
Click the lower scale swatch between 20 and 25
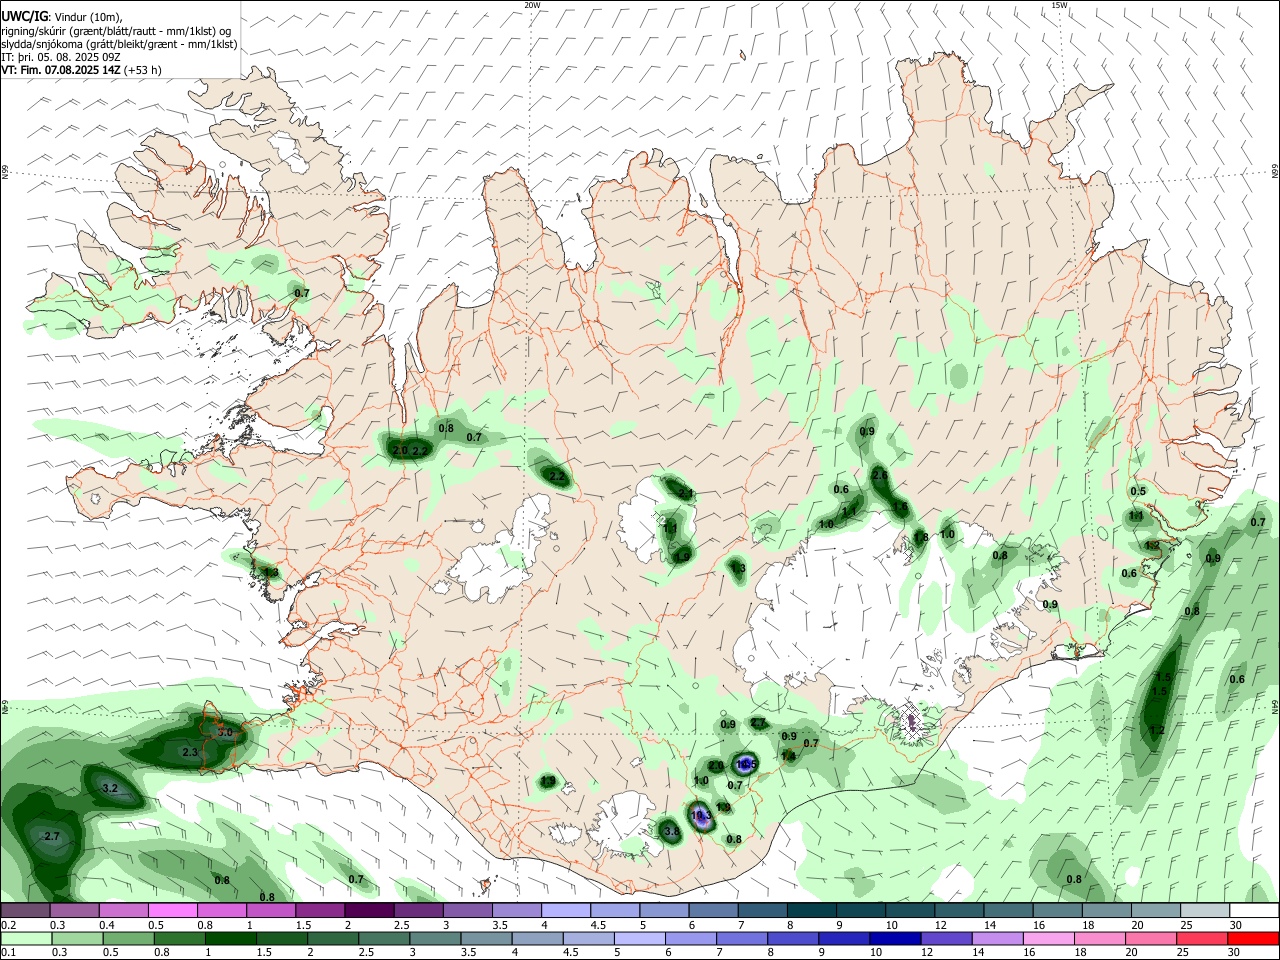[1151, 939]
